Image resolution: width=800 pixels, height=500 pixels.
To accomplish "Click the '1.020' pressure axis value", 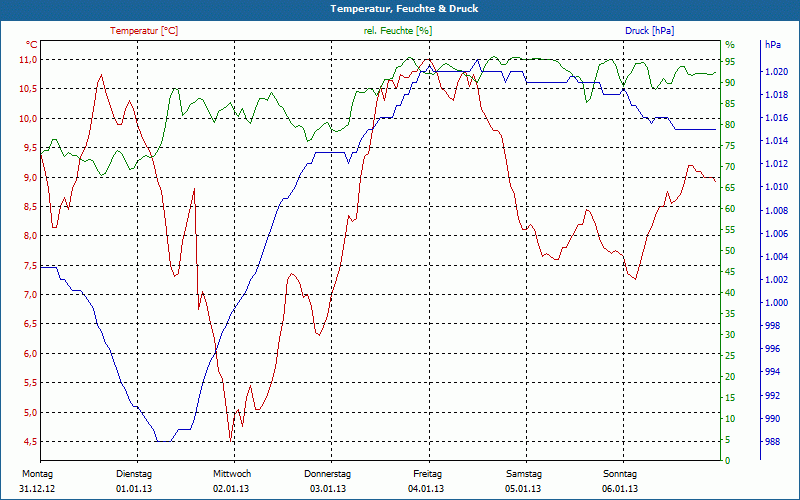I will [776, 72].
